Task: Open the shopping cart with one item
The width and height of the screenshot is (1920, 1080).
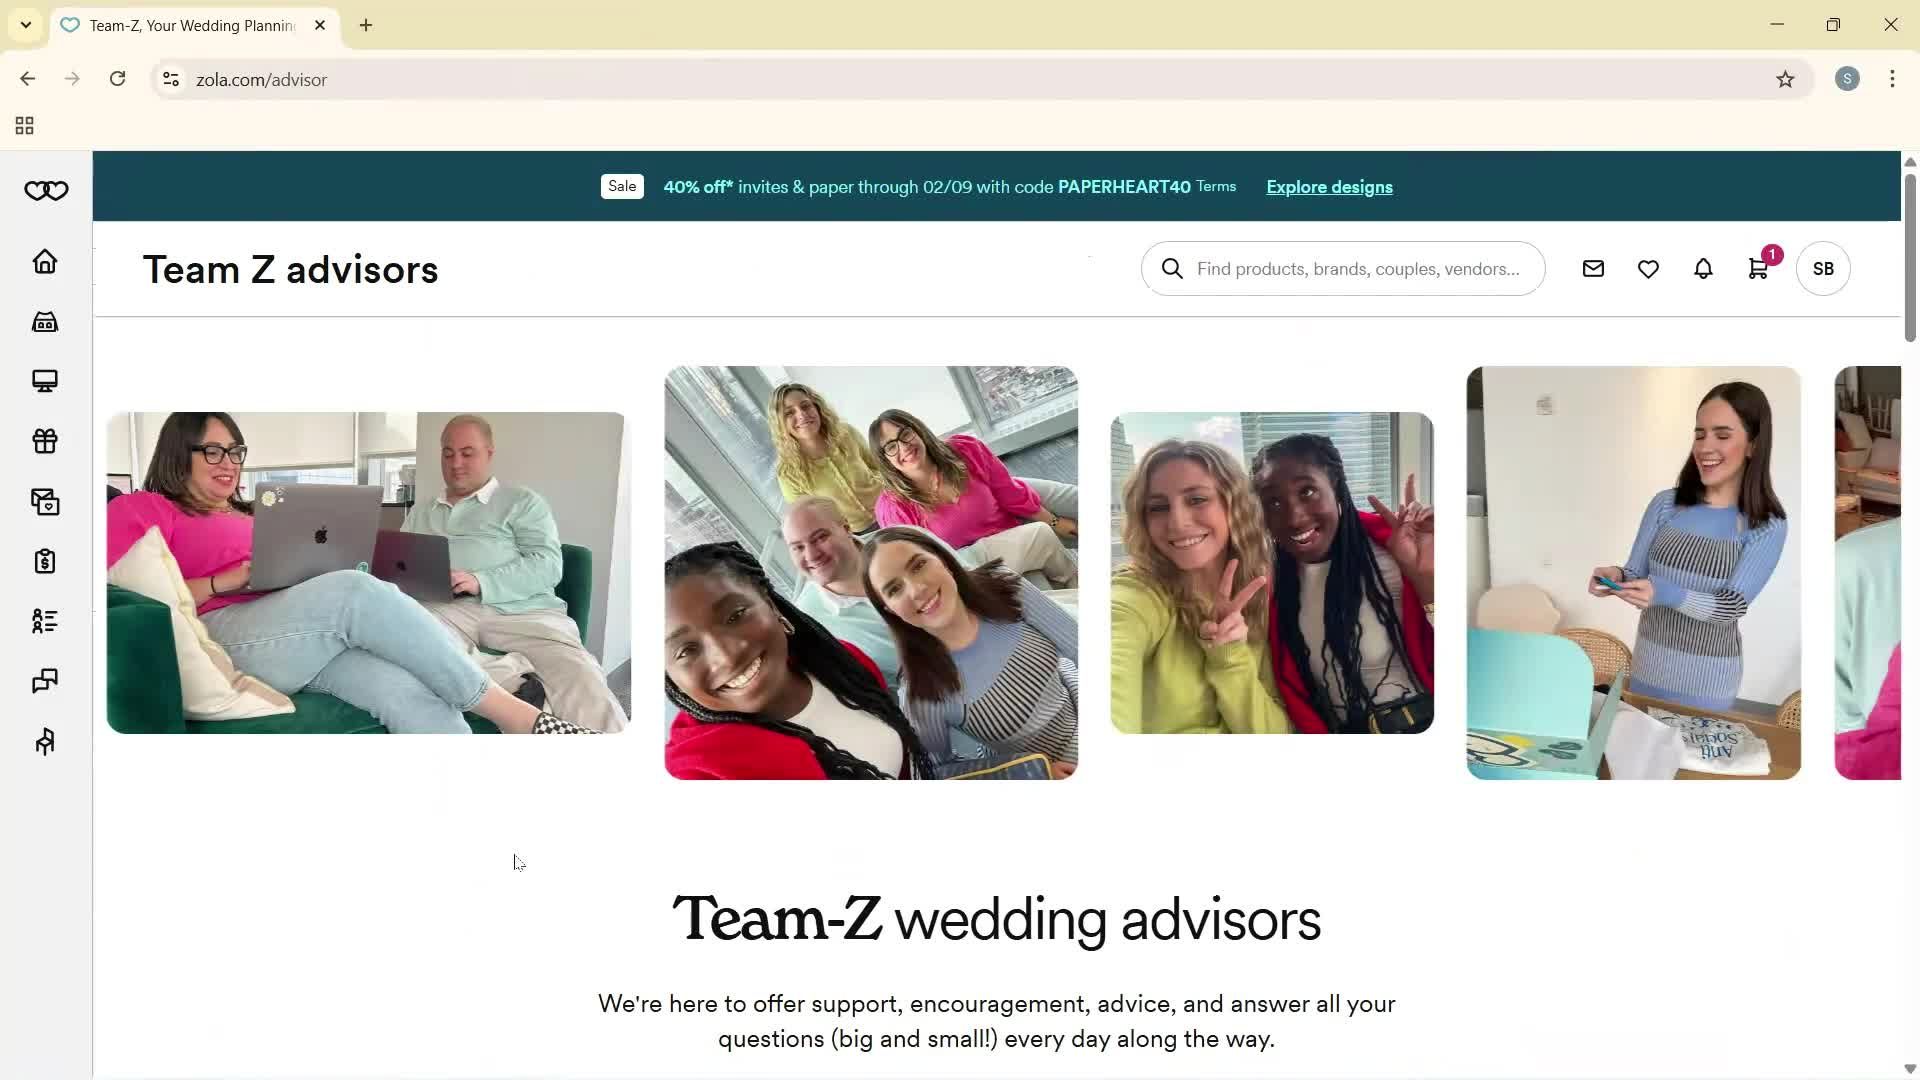Action: click(1758, 269)
